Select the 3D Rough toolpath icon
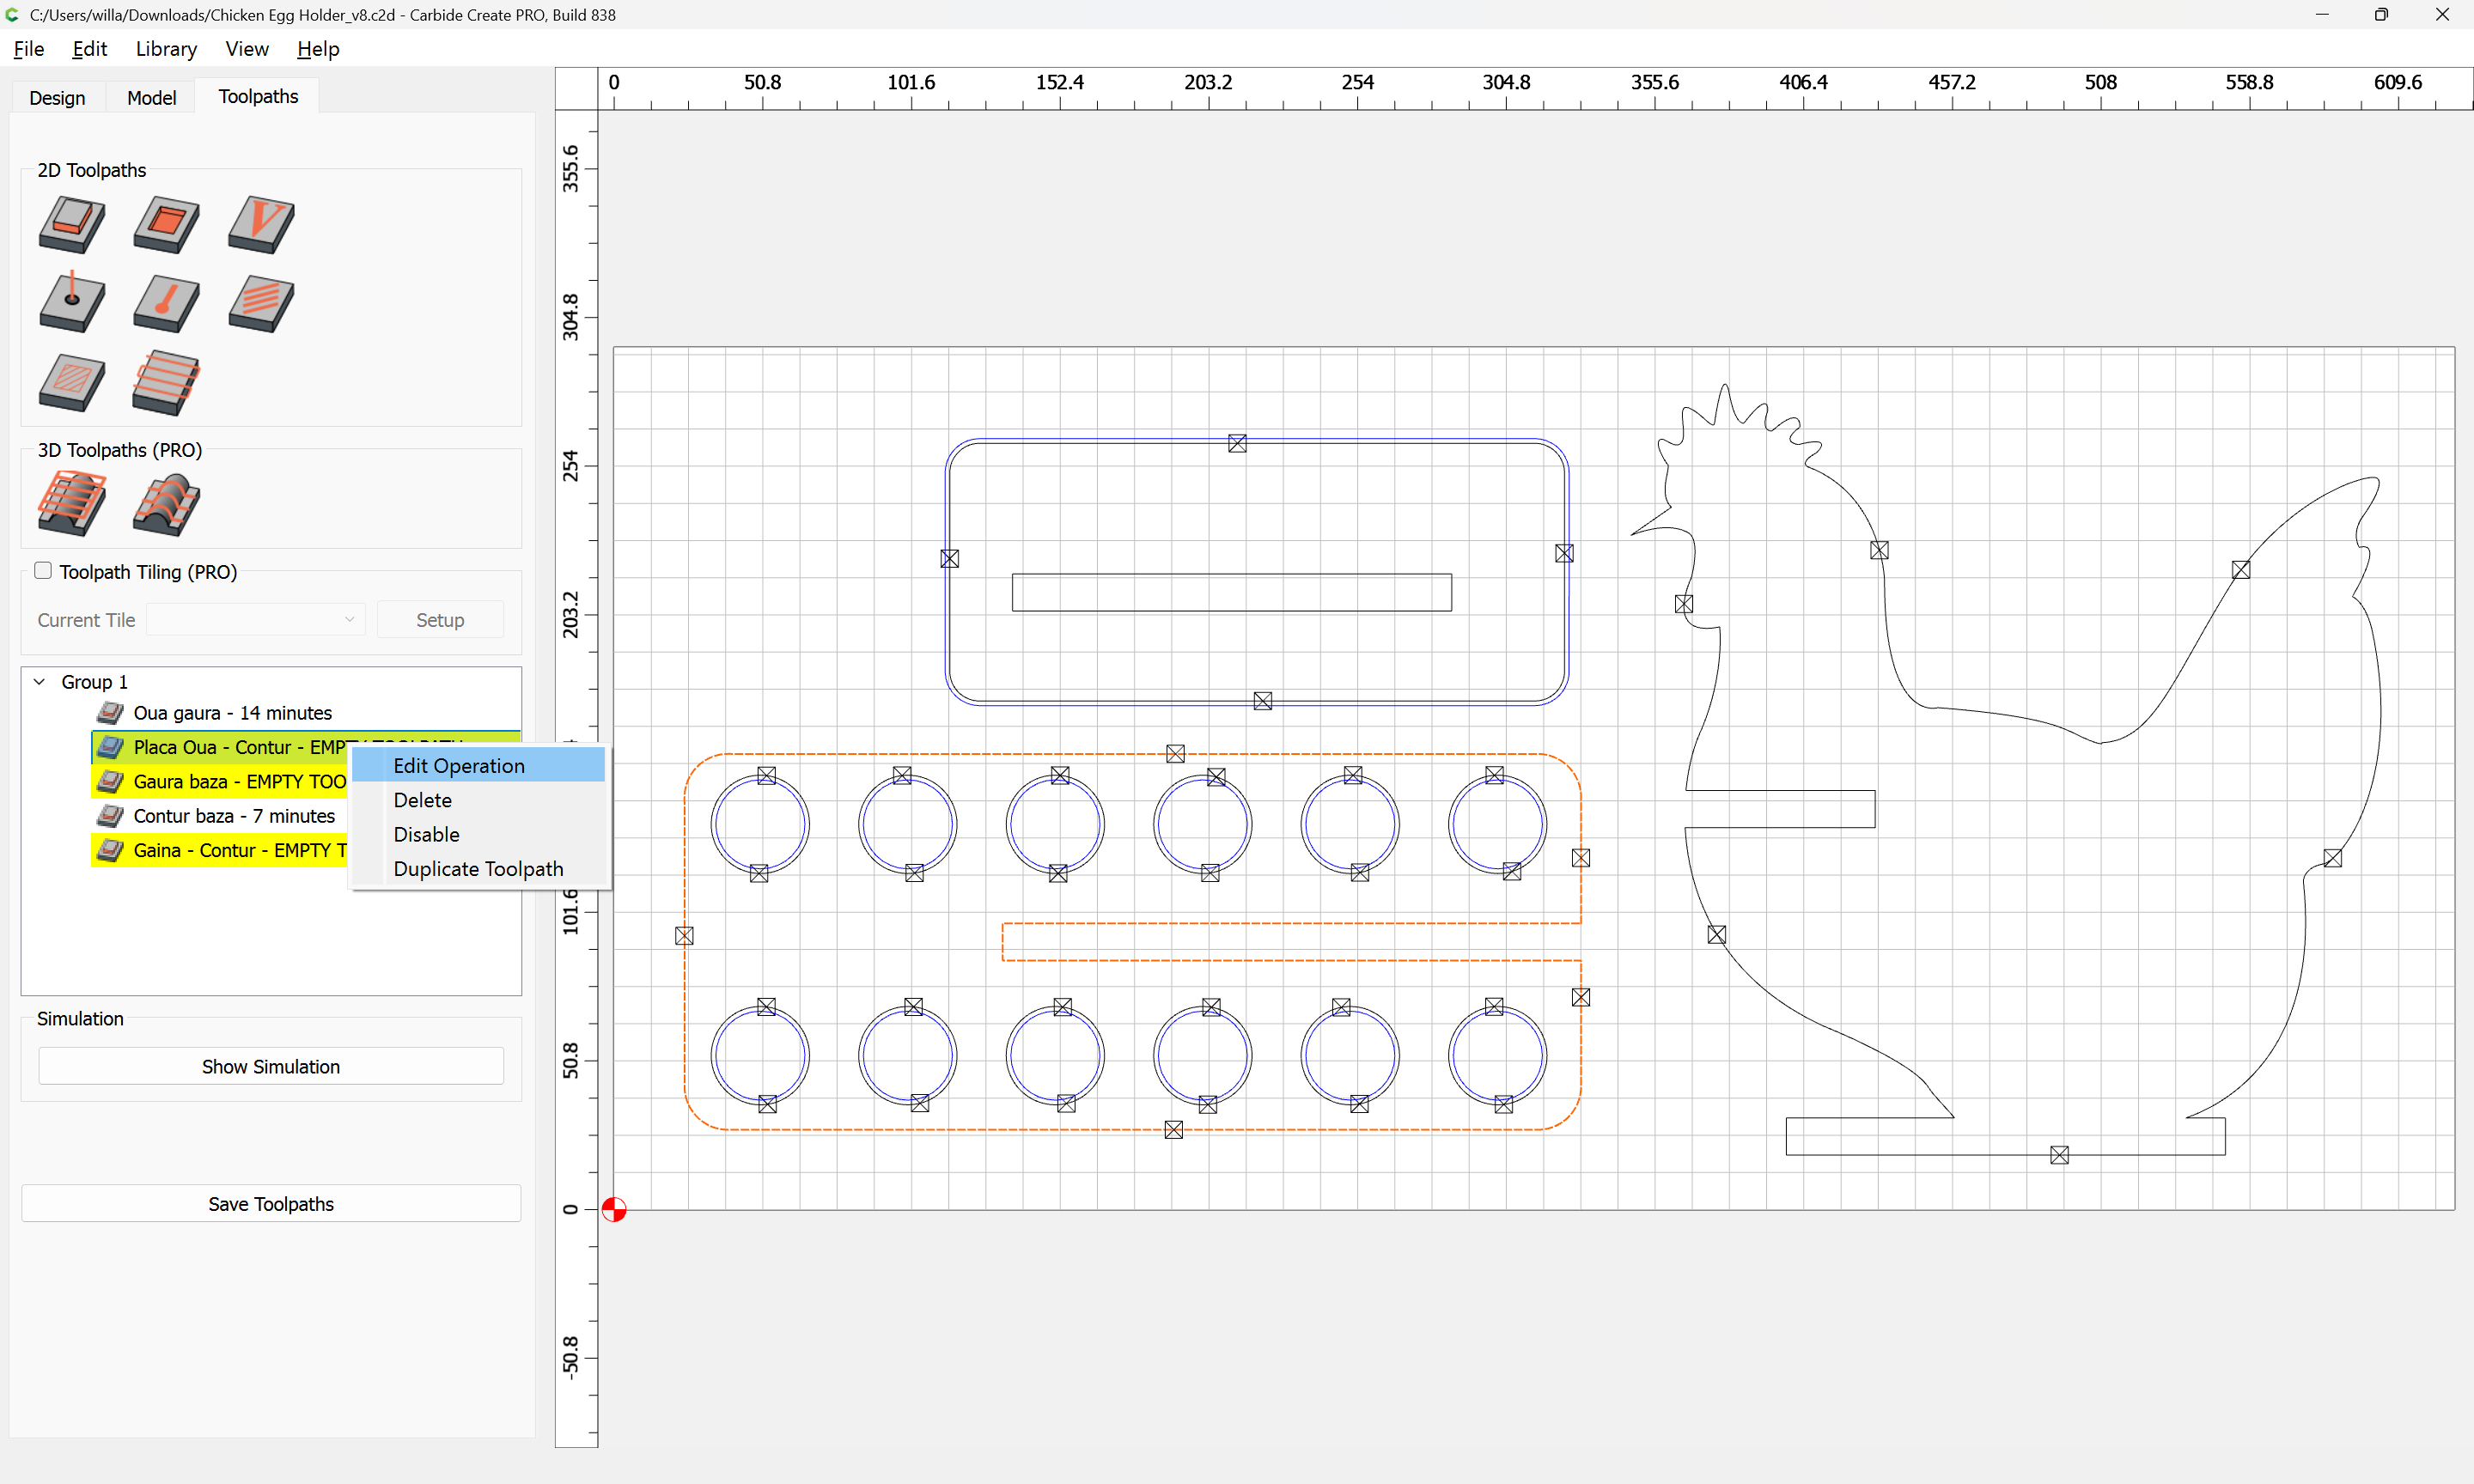The height and width of the screenshot is (1484, 2474). [72, 504]
